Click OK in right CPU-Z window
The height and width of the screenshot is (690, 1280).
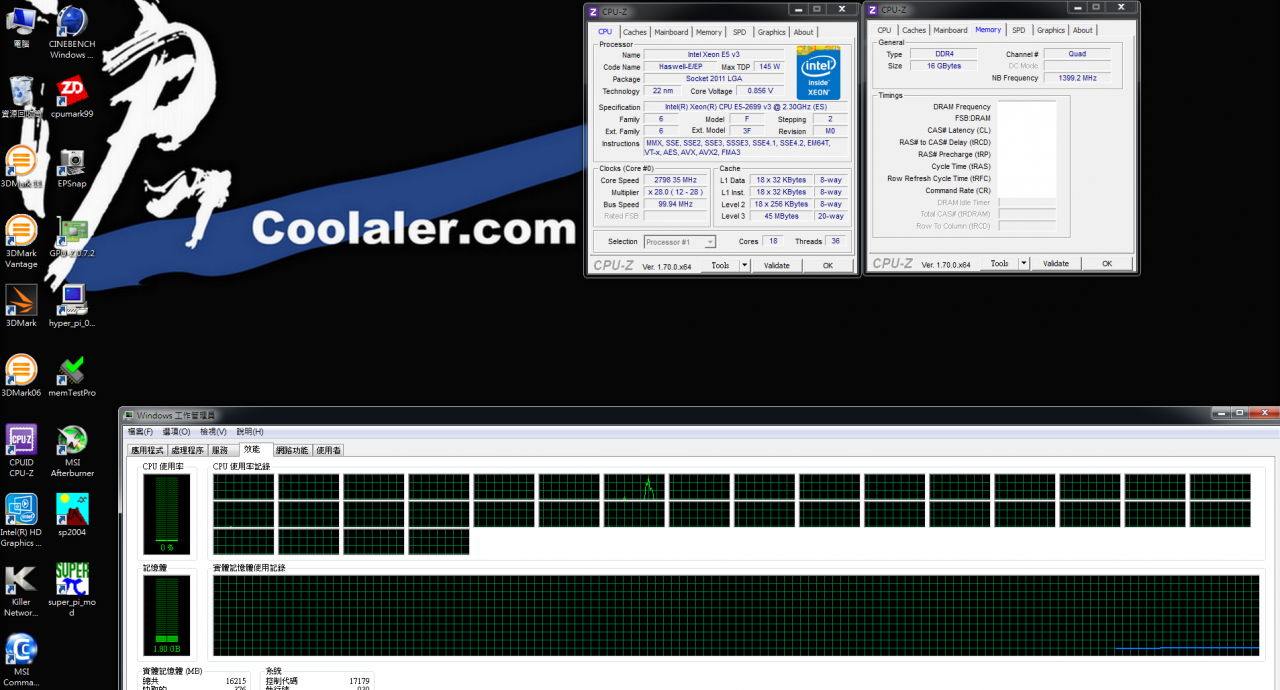1107,264
